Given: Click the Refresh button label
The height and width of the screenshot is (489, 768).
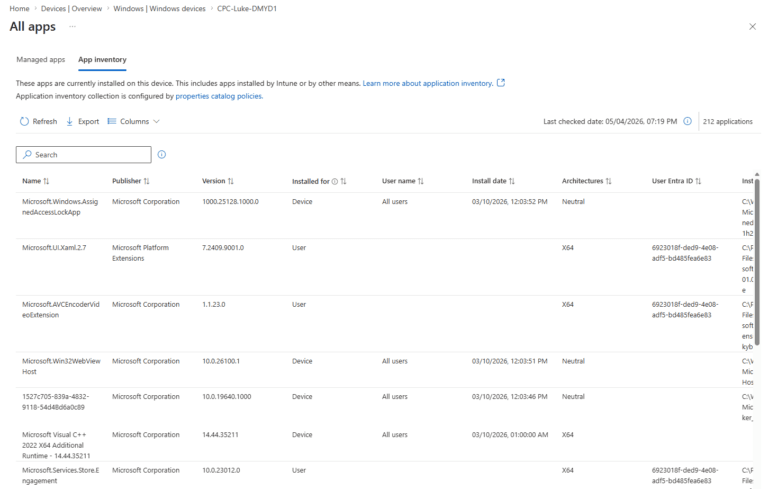Looking at the screenshot, I should (x=45, y=122).
